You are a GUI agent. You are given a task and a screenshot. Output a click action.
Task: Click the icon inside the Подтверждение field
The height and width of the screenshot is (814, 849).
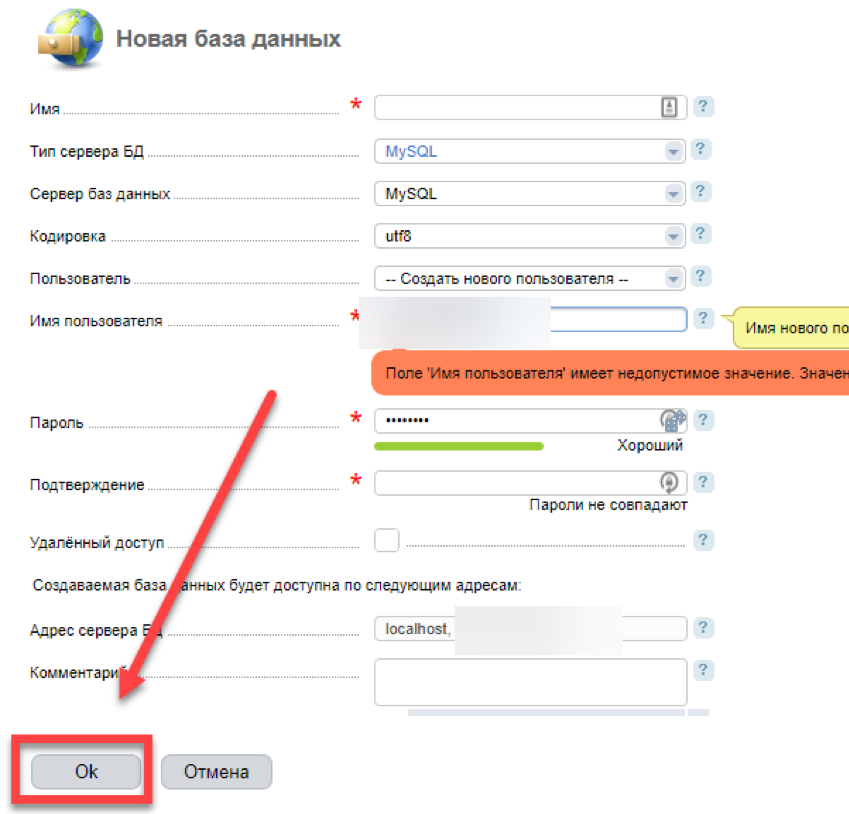pos(669,482)
